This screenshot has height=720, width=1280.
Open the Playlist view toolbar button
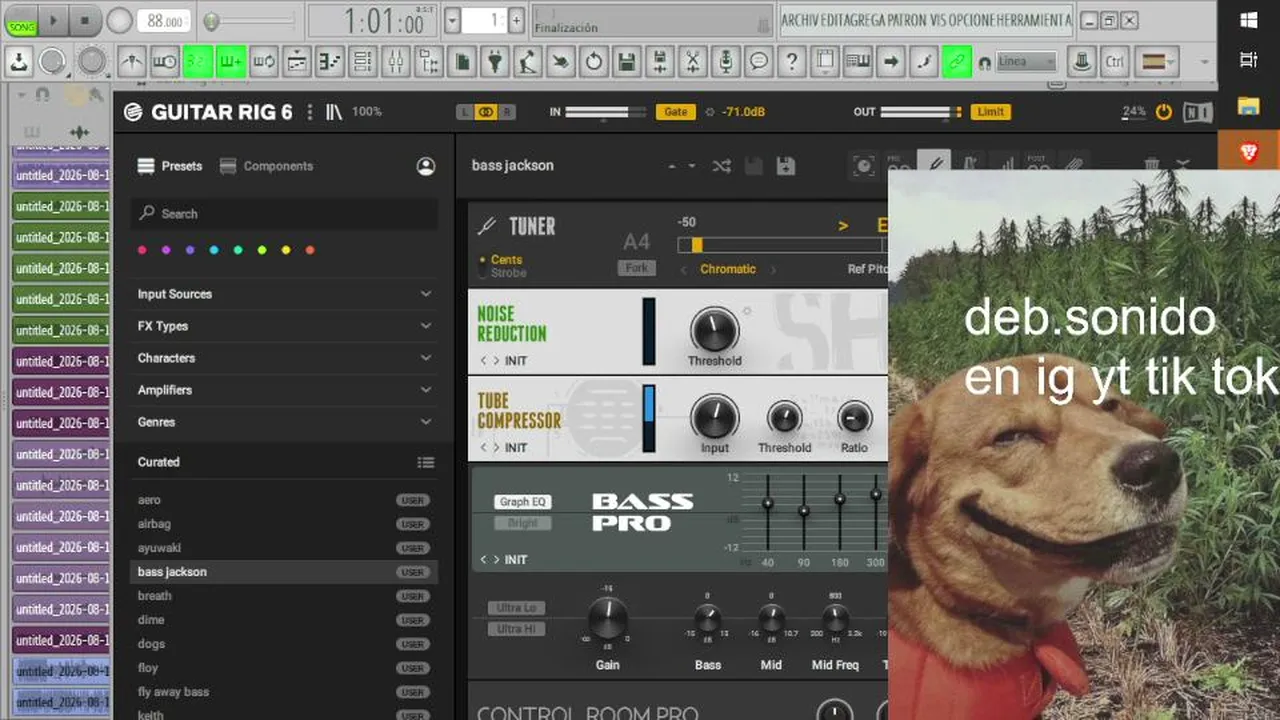coord(297,62)
